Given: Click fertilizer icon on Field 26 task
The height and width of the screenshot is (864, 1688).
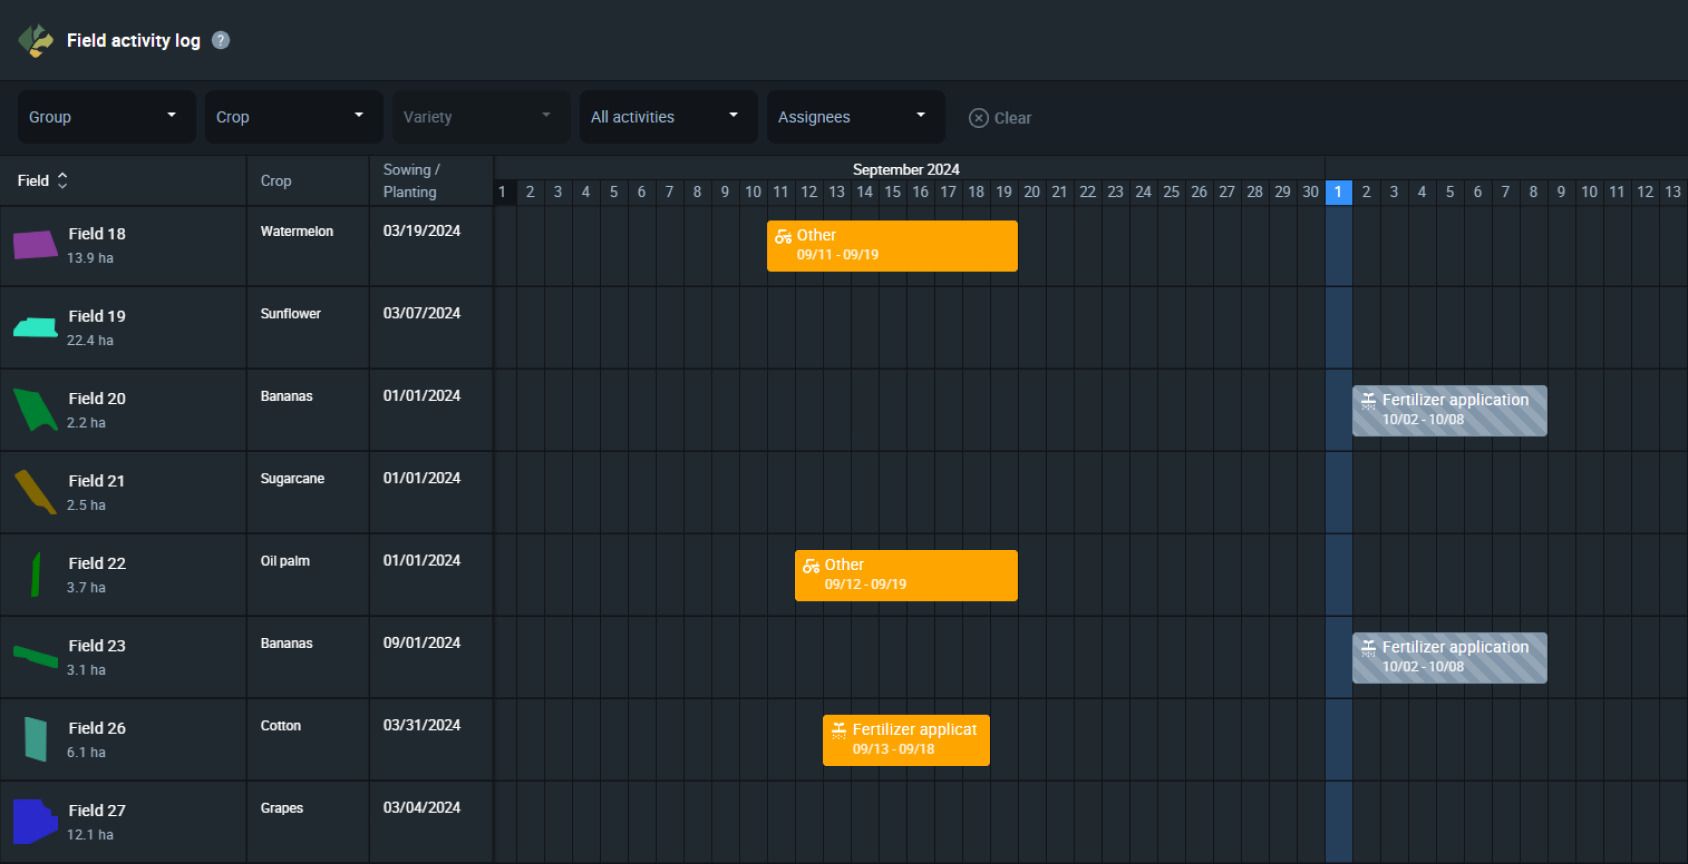Looking at the screenshot, I should [839, 731].
